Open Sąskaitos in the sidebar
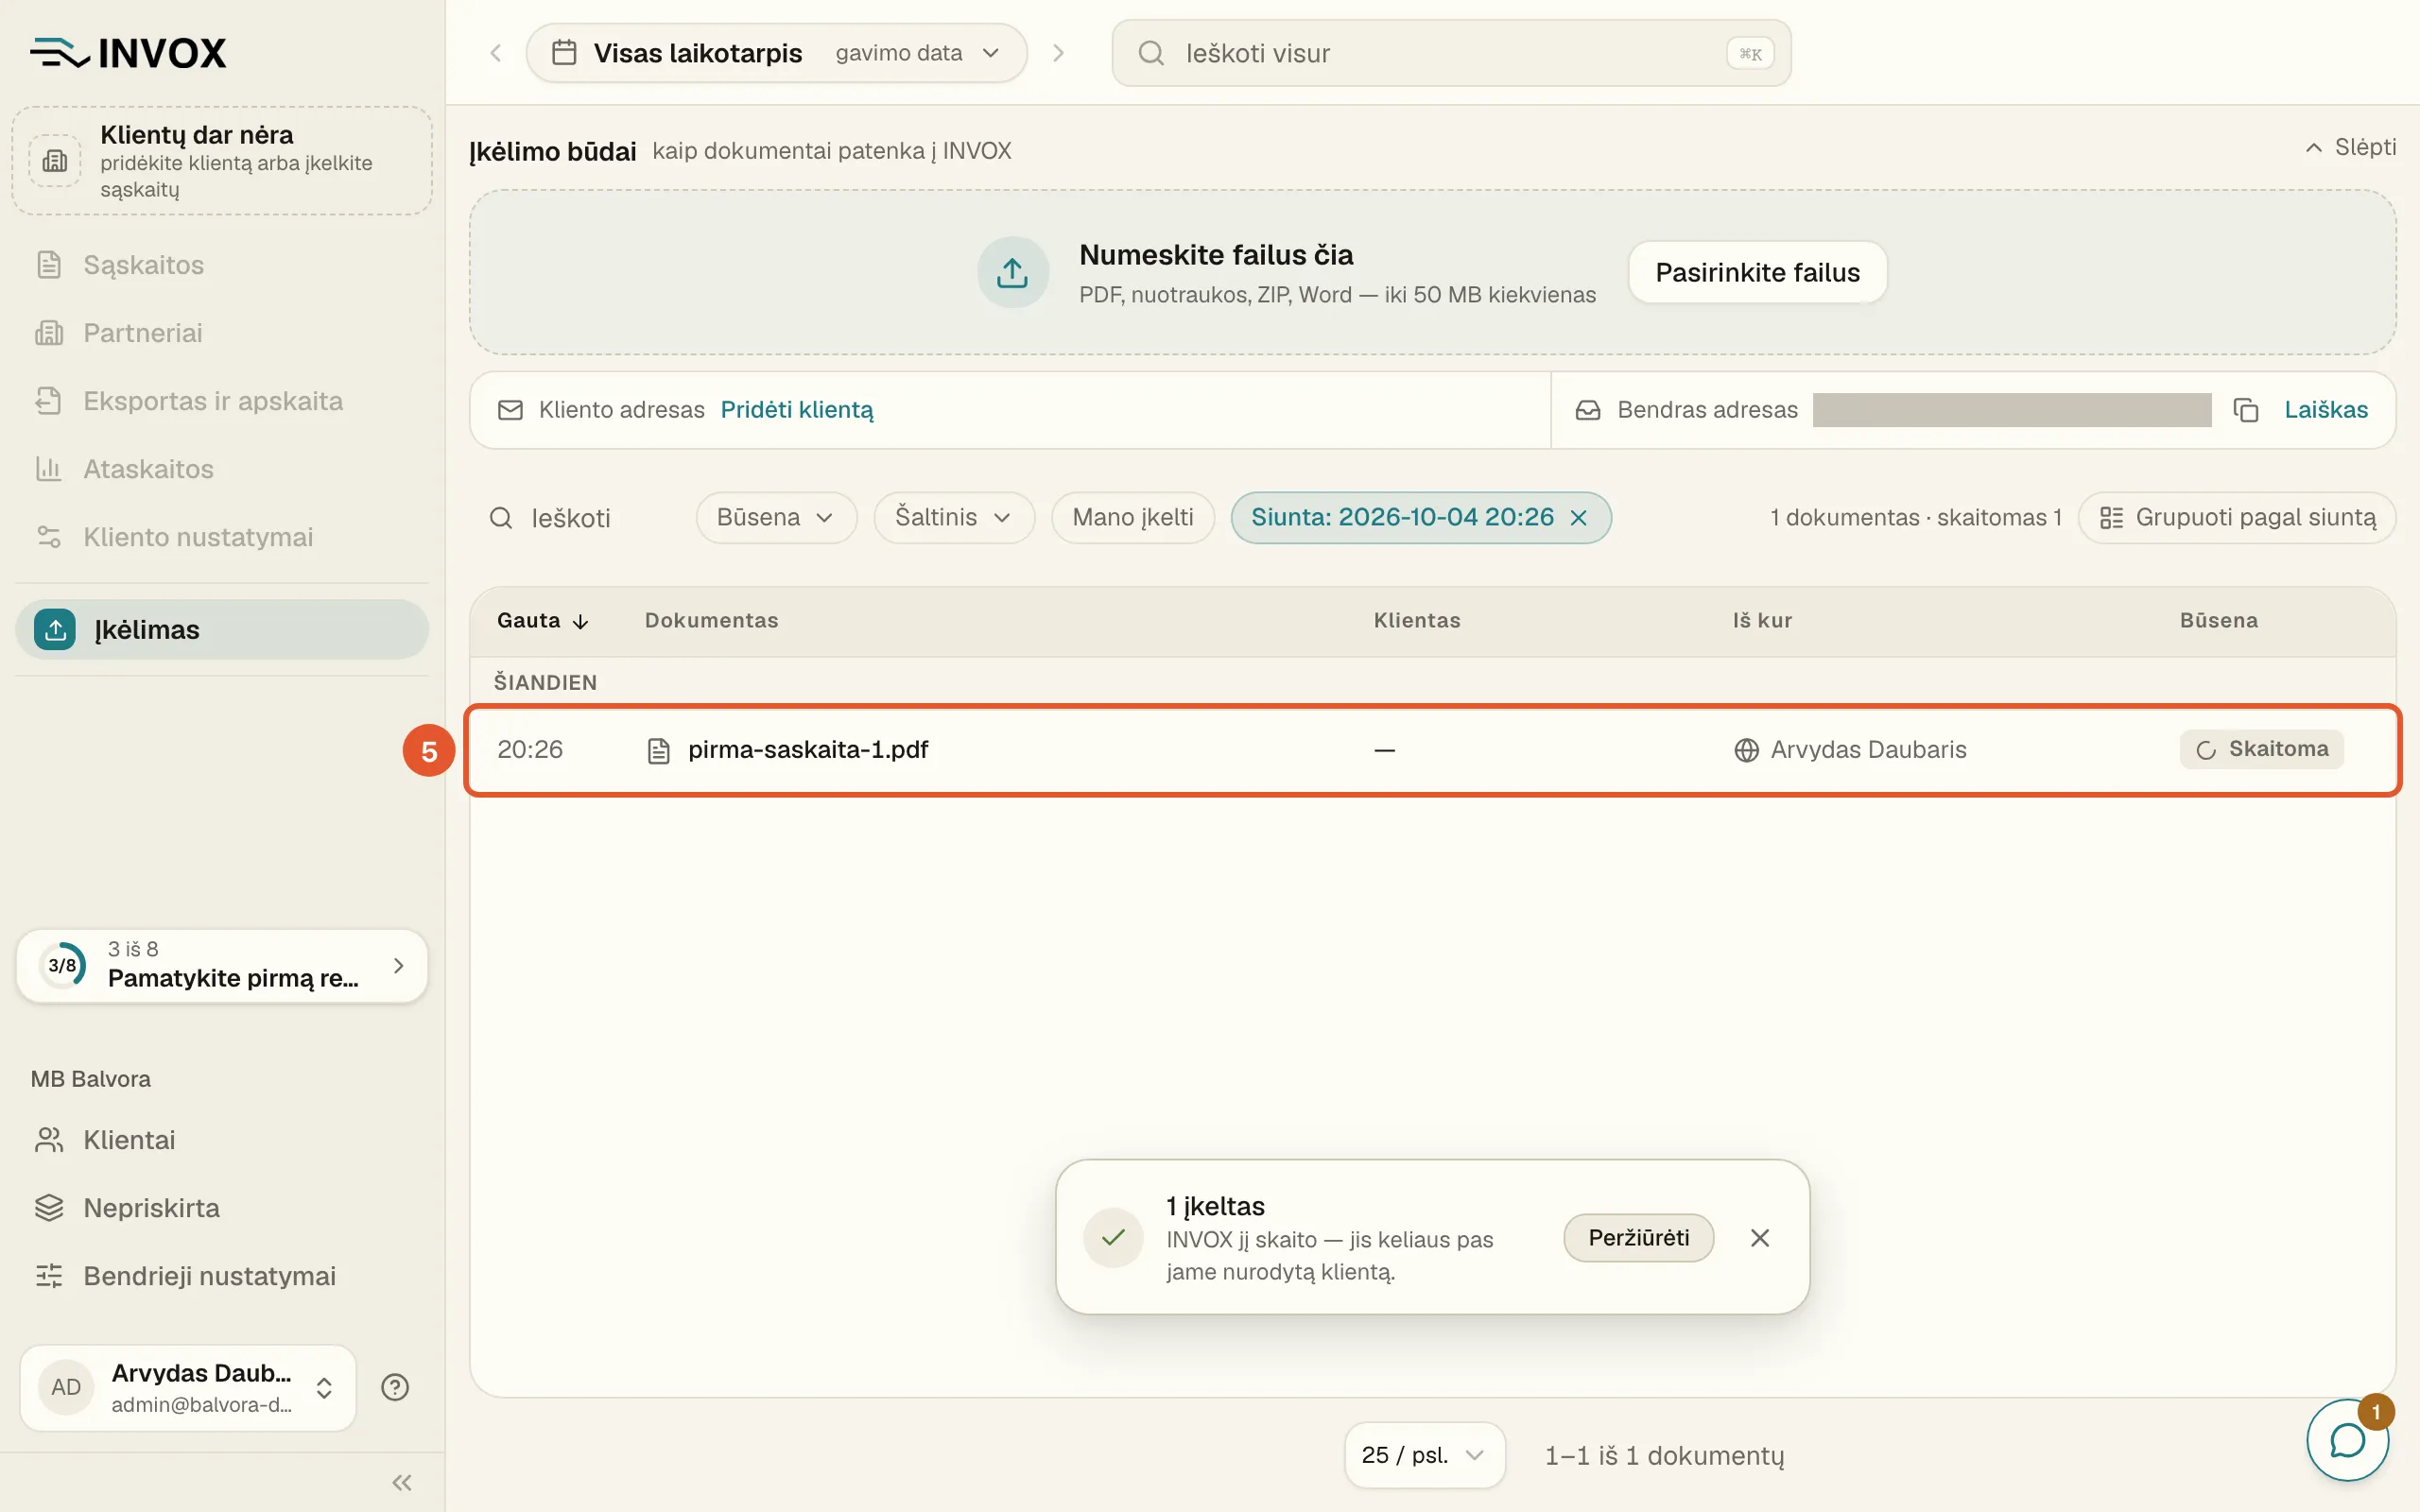2420x1512 pixels. pyautogui.click(x=222, y=265)
